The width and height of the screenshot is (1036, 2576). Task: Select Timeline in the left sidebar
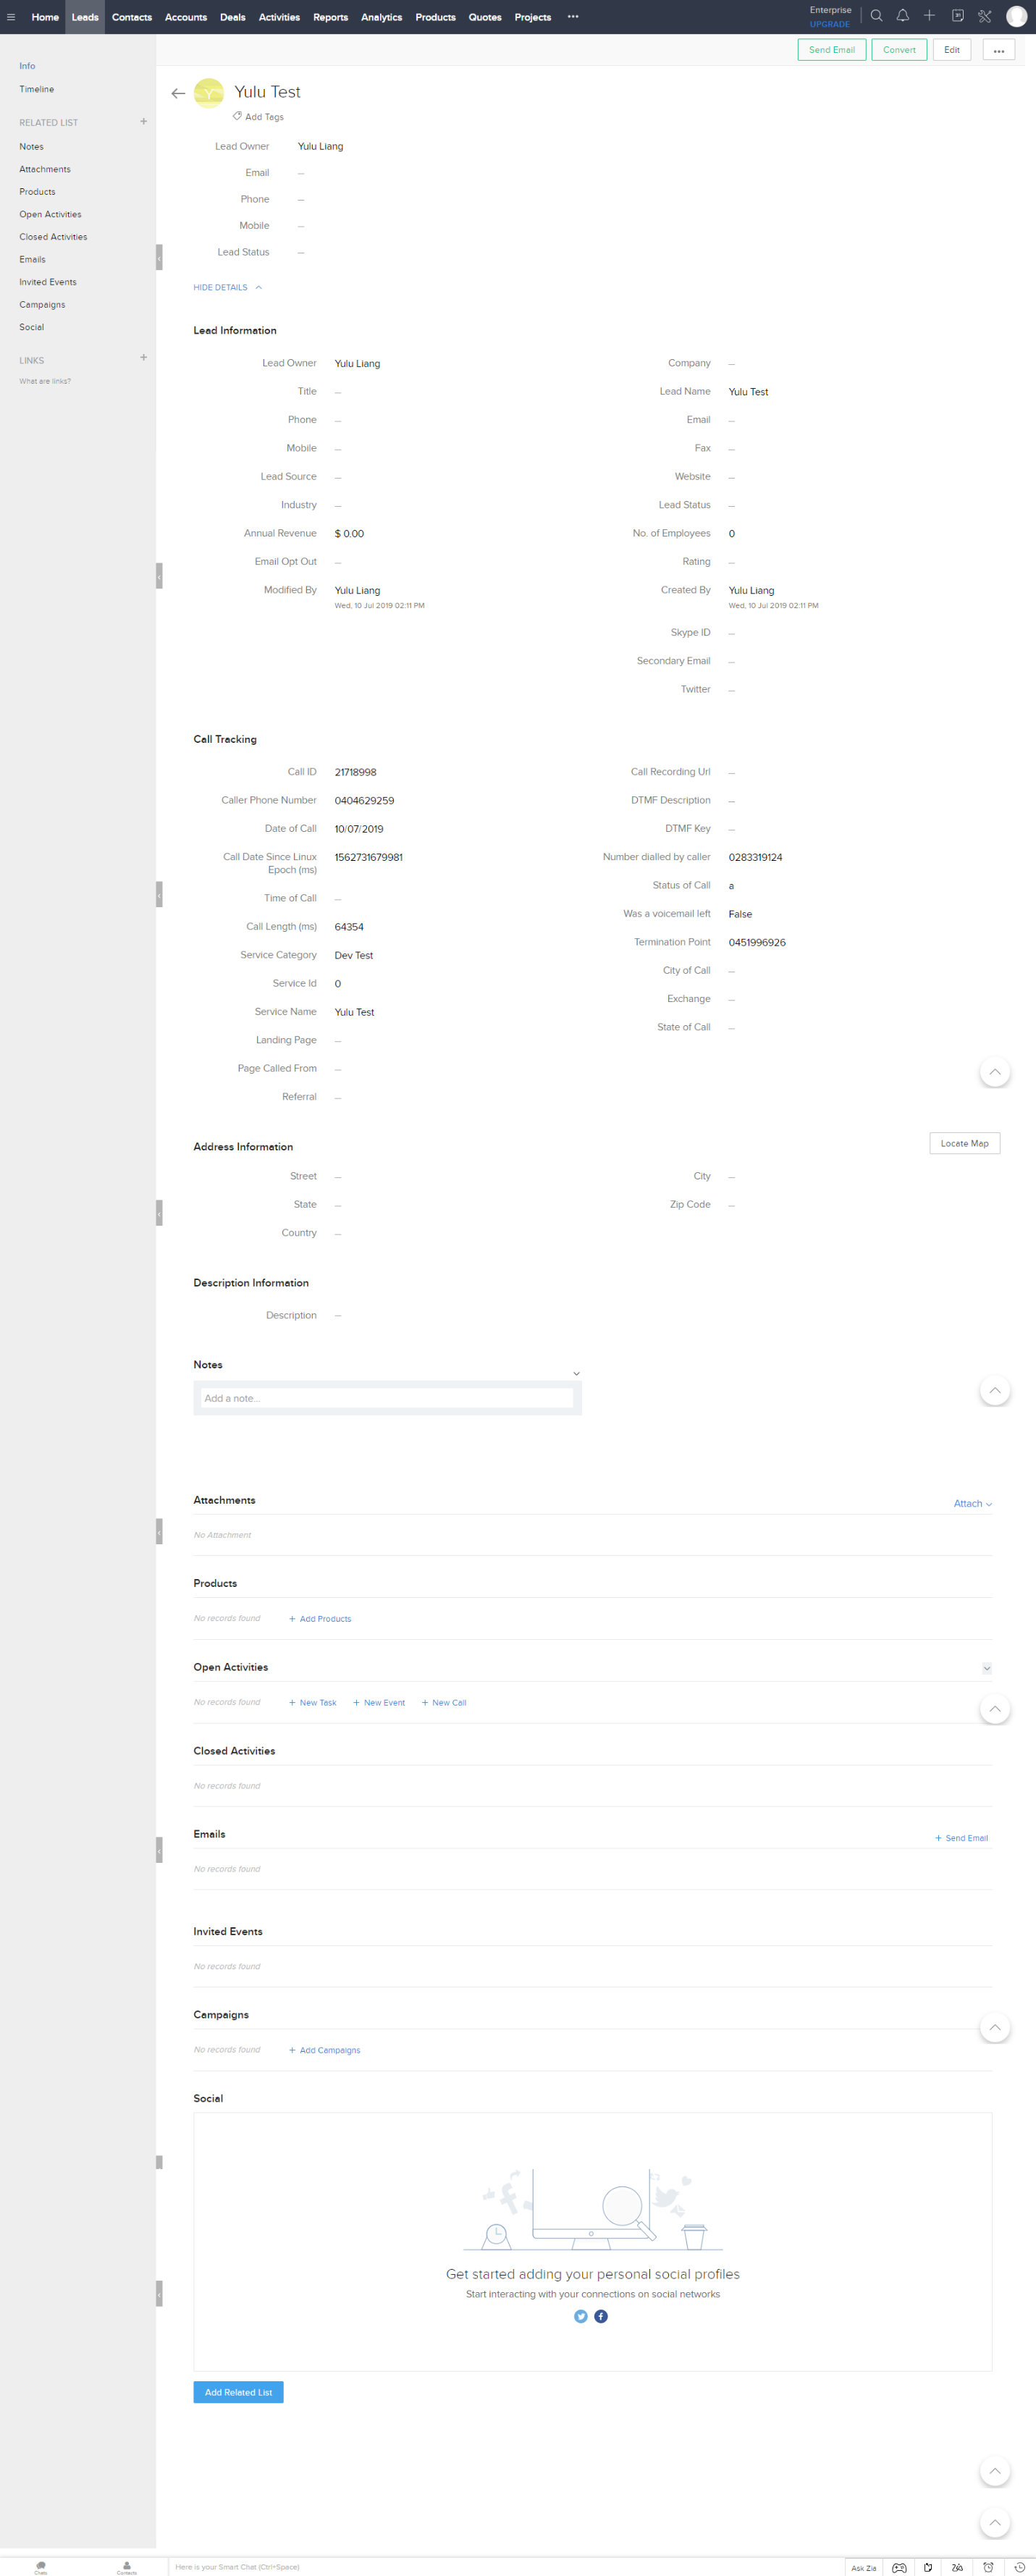[x=37, y=89]
